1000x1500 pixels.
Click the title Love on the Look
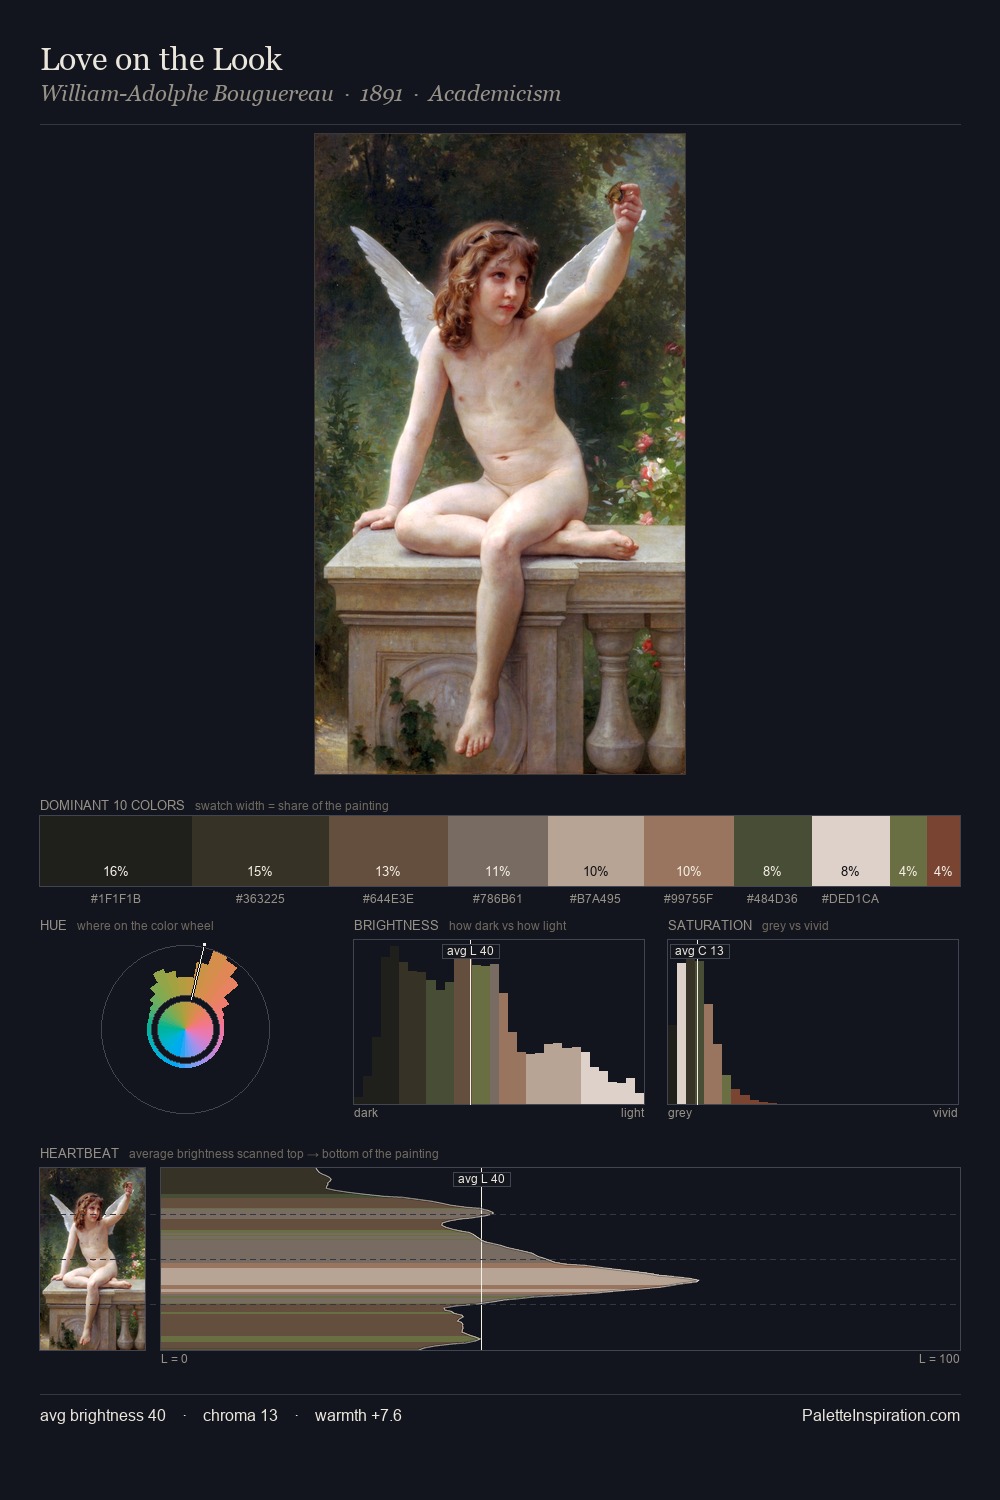161,59
